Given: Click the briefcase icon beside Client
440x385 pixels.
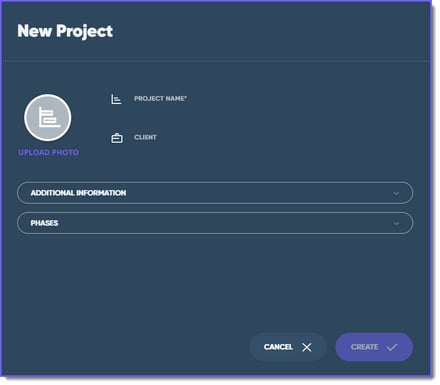Looking at the screenshot, I should click(117, 138).
